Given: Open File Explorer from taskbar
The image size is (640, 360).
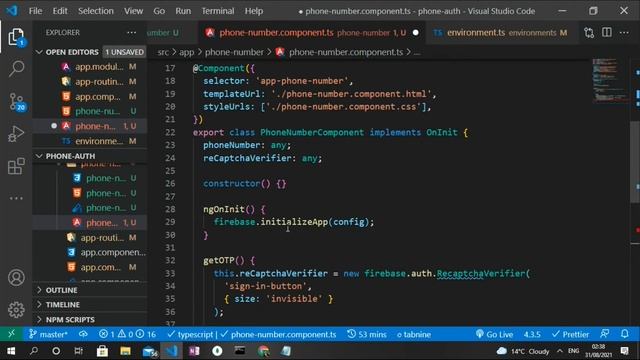Looking at the screenshot, I should coord(125,351).
